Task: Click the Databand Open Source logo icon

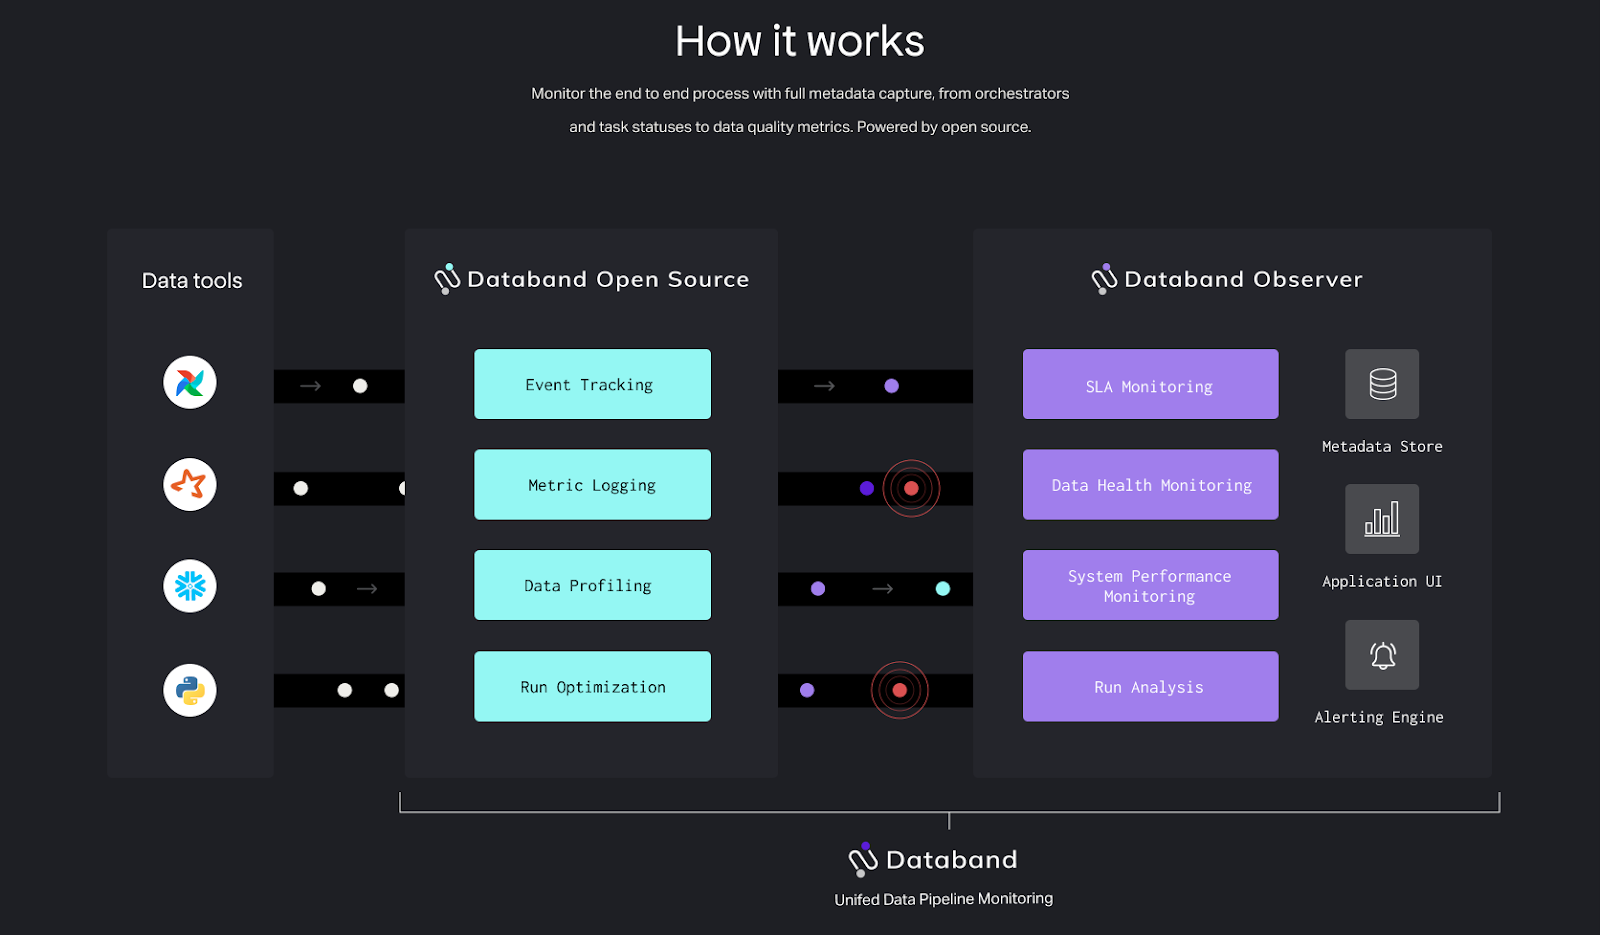Action: click(x=447, y=279)
